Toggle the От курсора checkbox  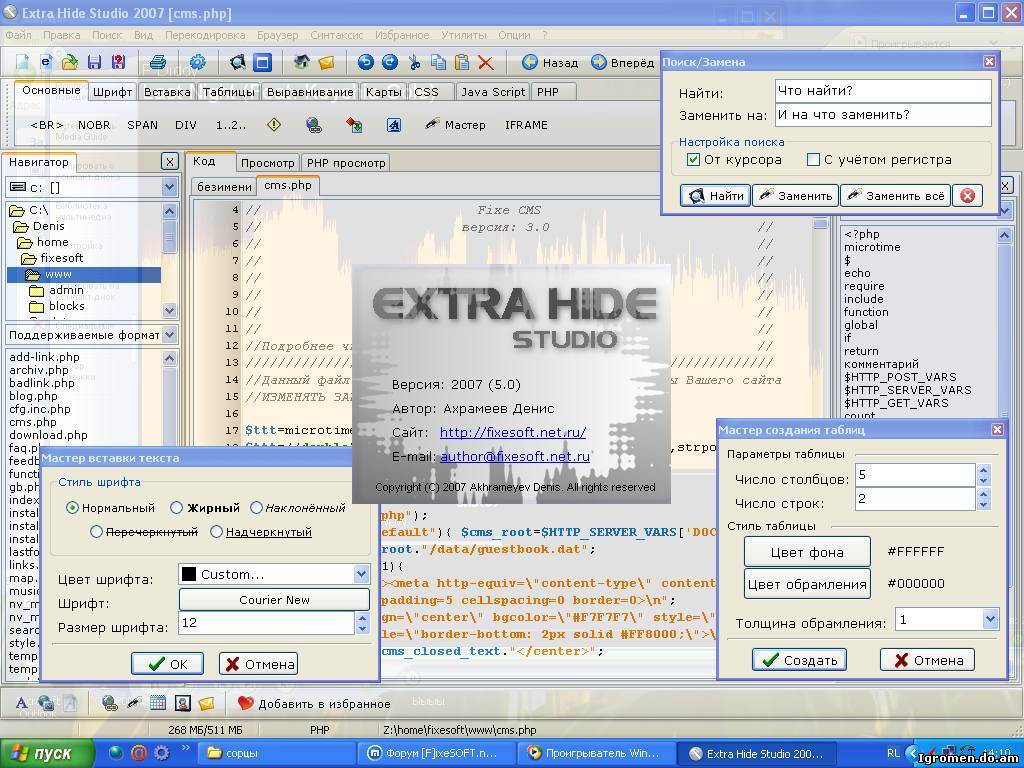[x=694, y=159]
